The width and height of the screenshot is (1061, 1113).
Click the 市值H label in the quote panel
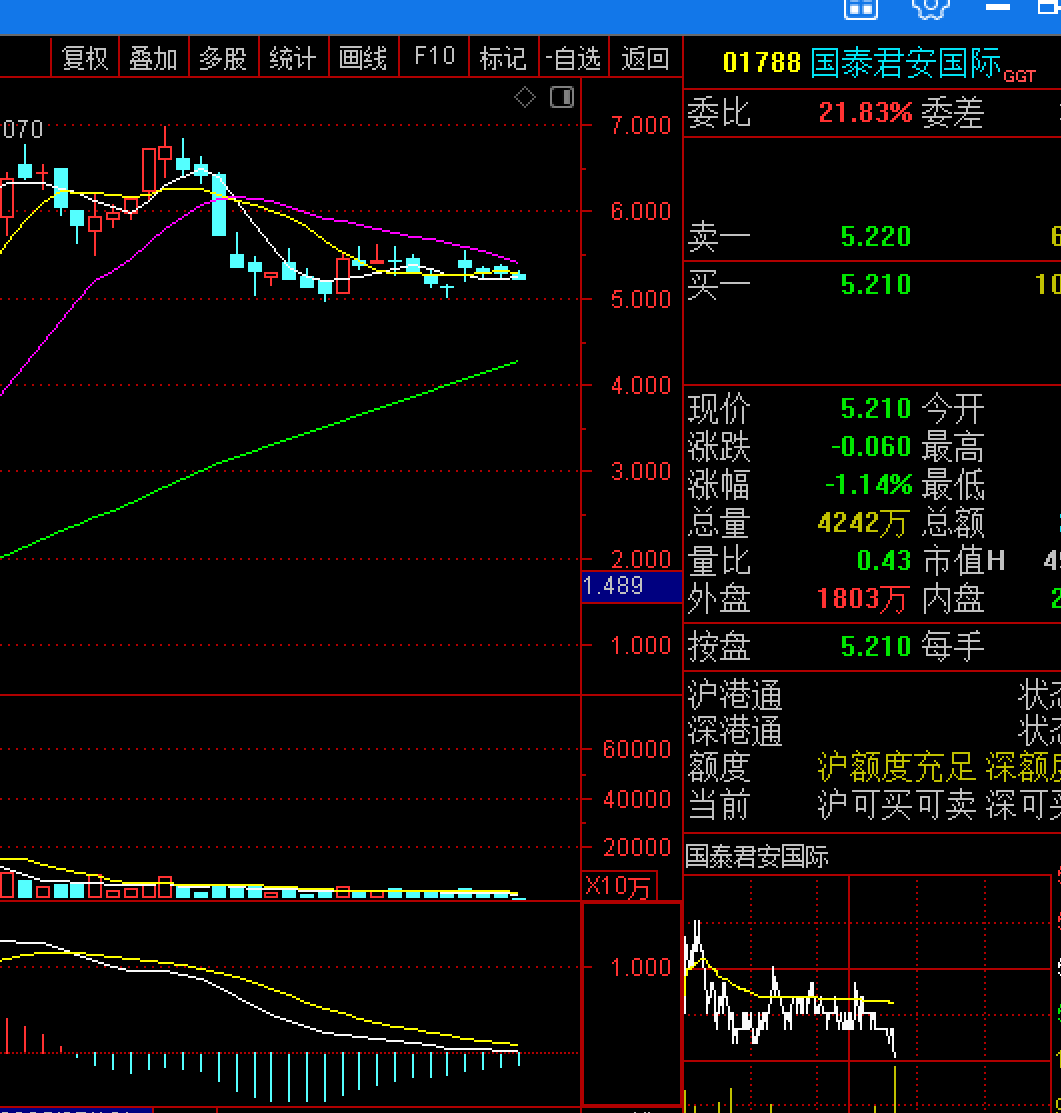click(964, 561)
